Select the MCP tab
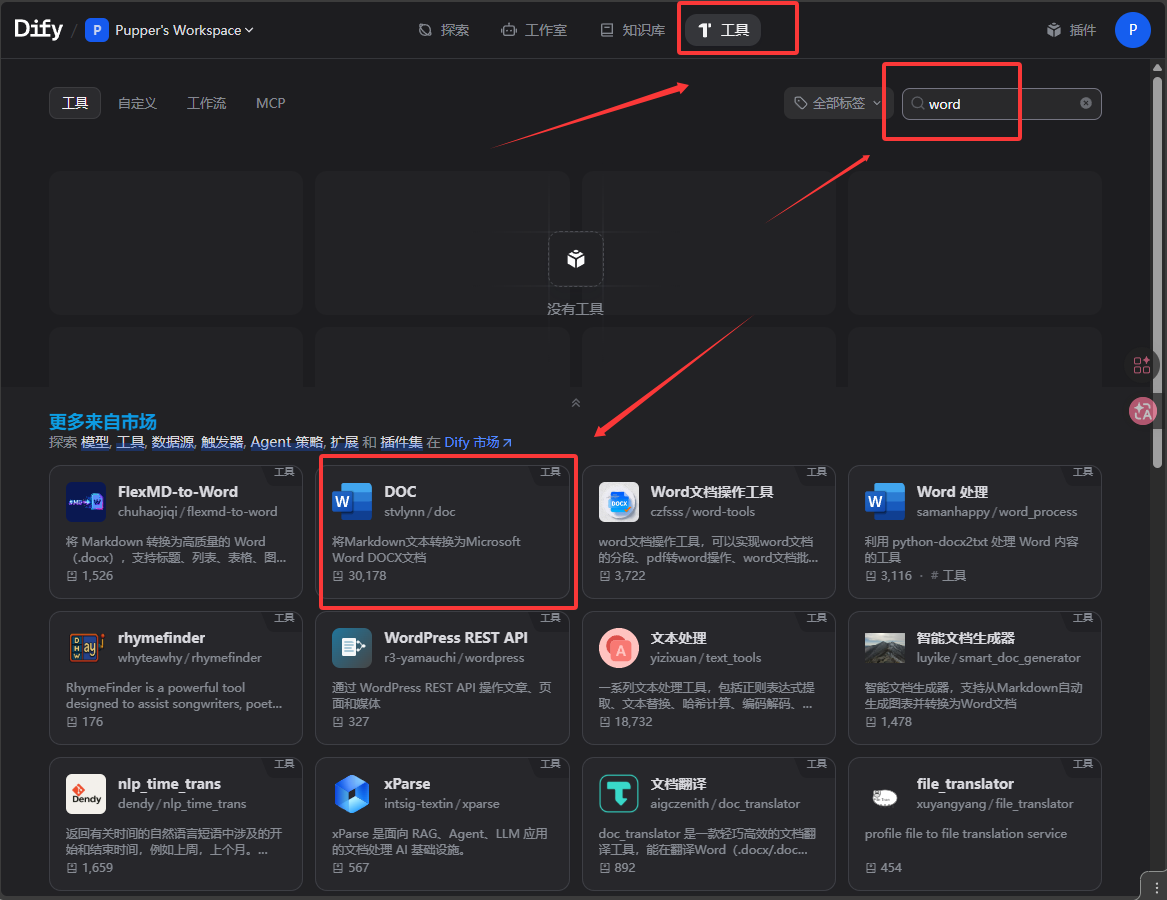Screen dimensions: 1167x900 270,103
